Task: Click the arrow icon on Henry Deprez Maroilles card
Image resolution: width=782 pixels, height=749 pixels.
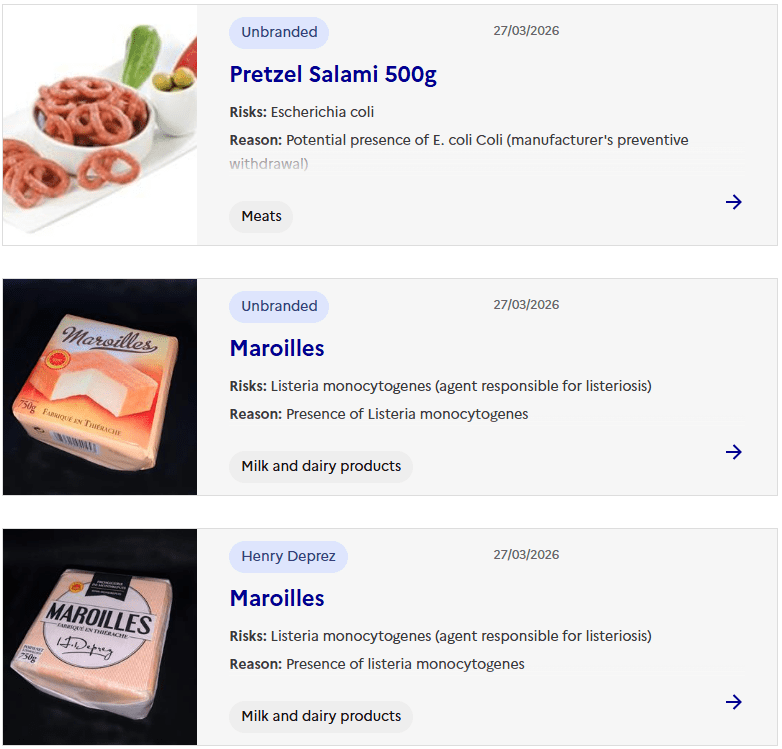Action: click(734, 702)
